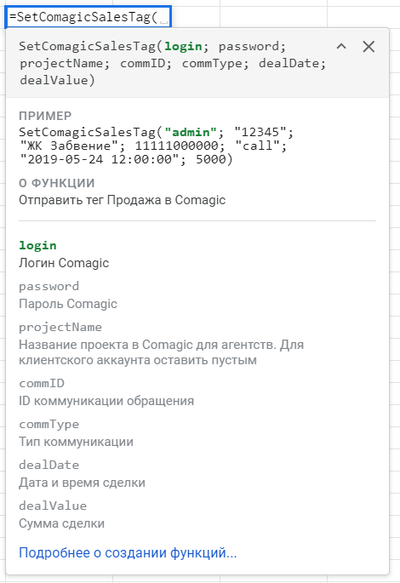Click the ПРИМЕР section heading
The image size is (400, 583).
tap(45, 116)
